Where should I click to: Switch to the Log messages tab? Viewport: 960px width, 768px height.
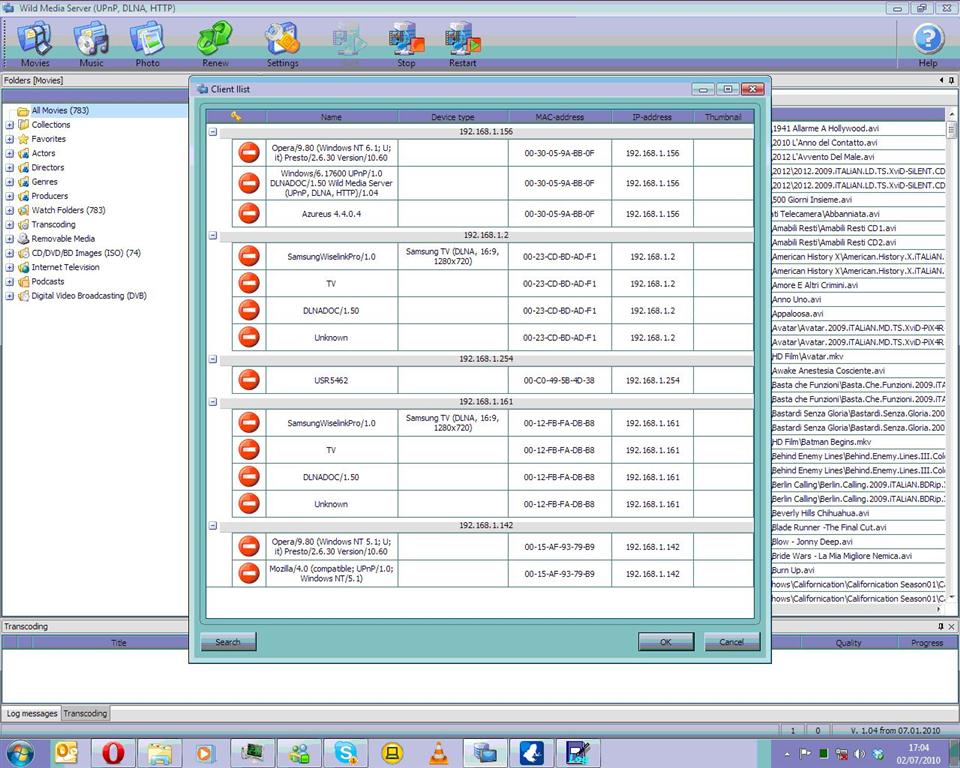(x=32, y=713)
